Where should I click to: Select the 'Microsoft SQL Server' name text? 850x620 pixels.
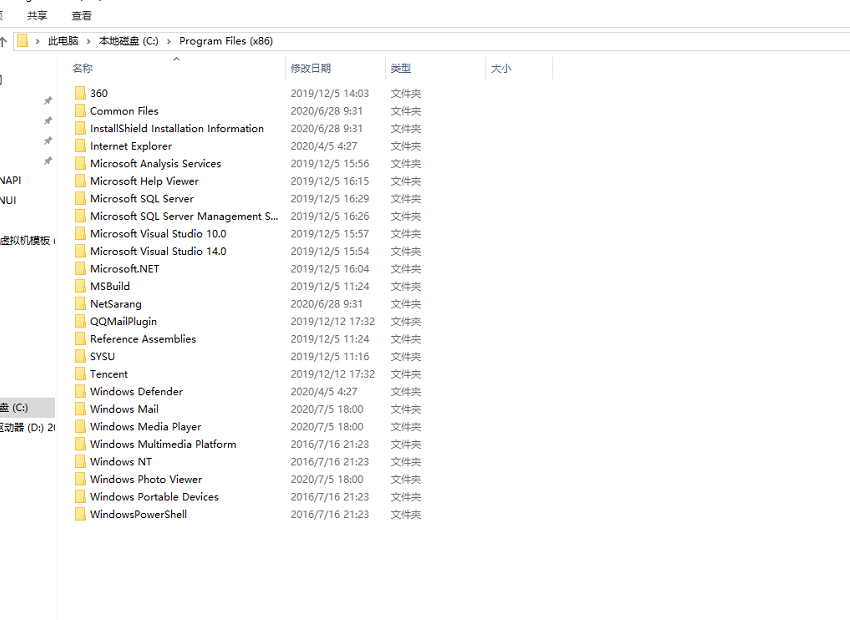(141, 198)
